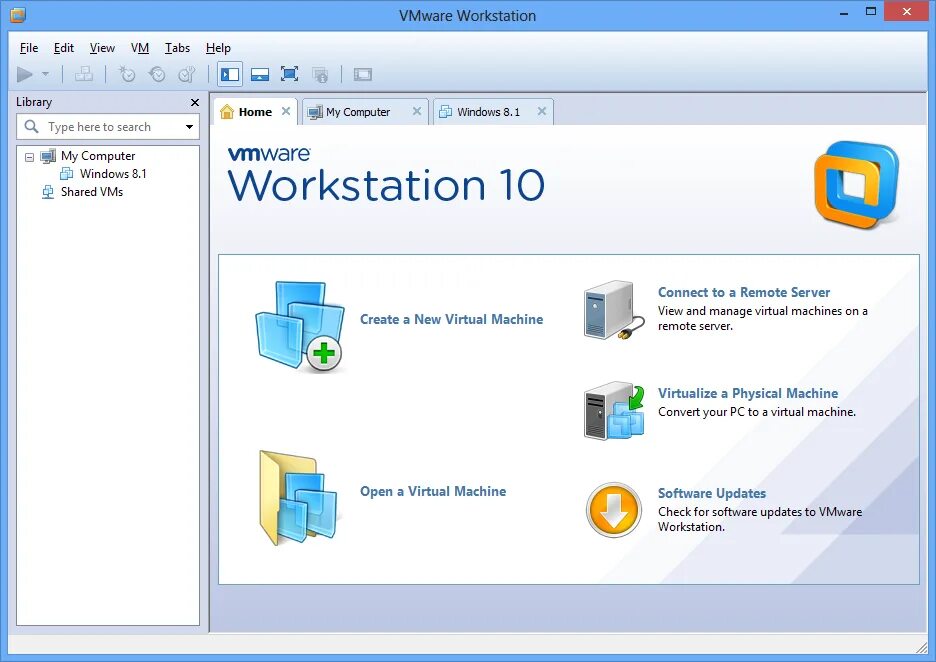This screenshot has height=662, width=936.
Task: Close the Library panel
Action: 195,103
